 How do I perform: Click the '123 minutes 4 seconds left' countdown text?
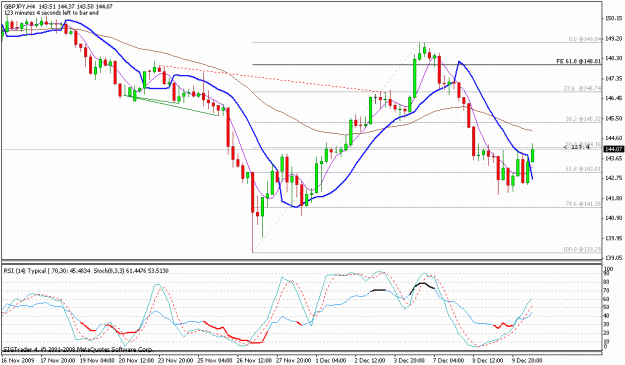tap(51, 13)
